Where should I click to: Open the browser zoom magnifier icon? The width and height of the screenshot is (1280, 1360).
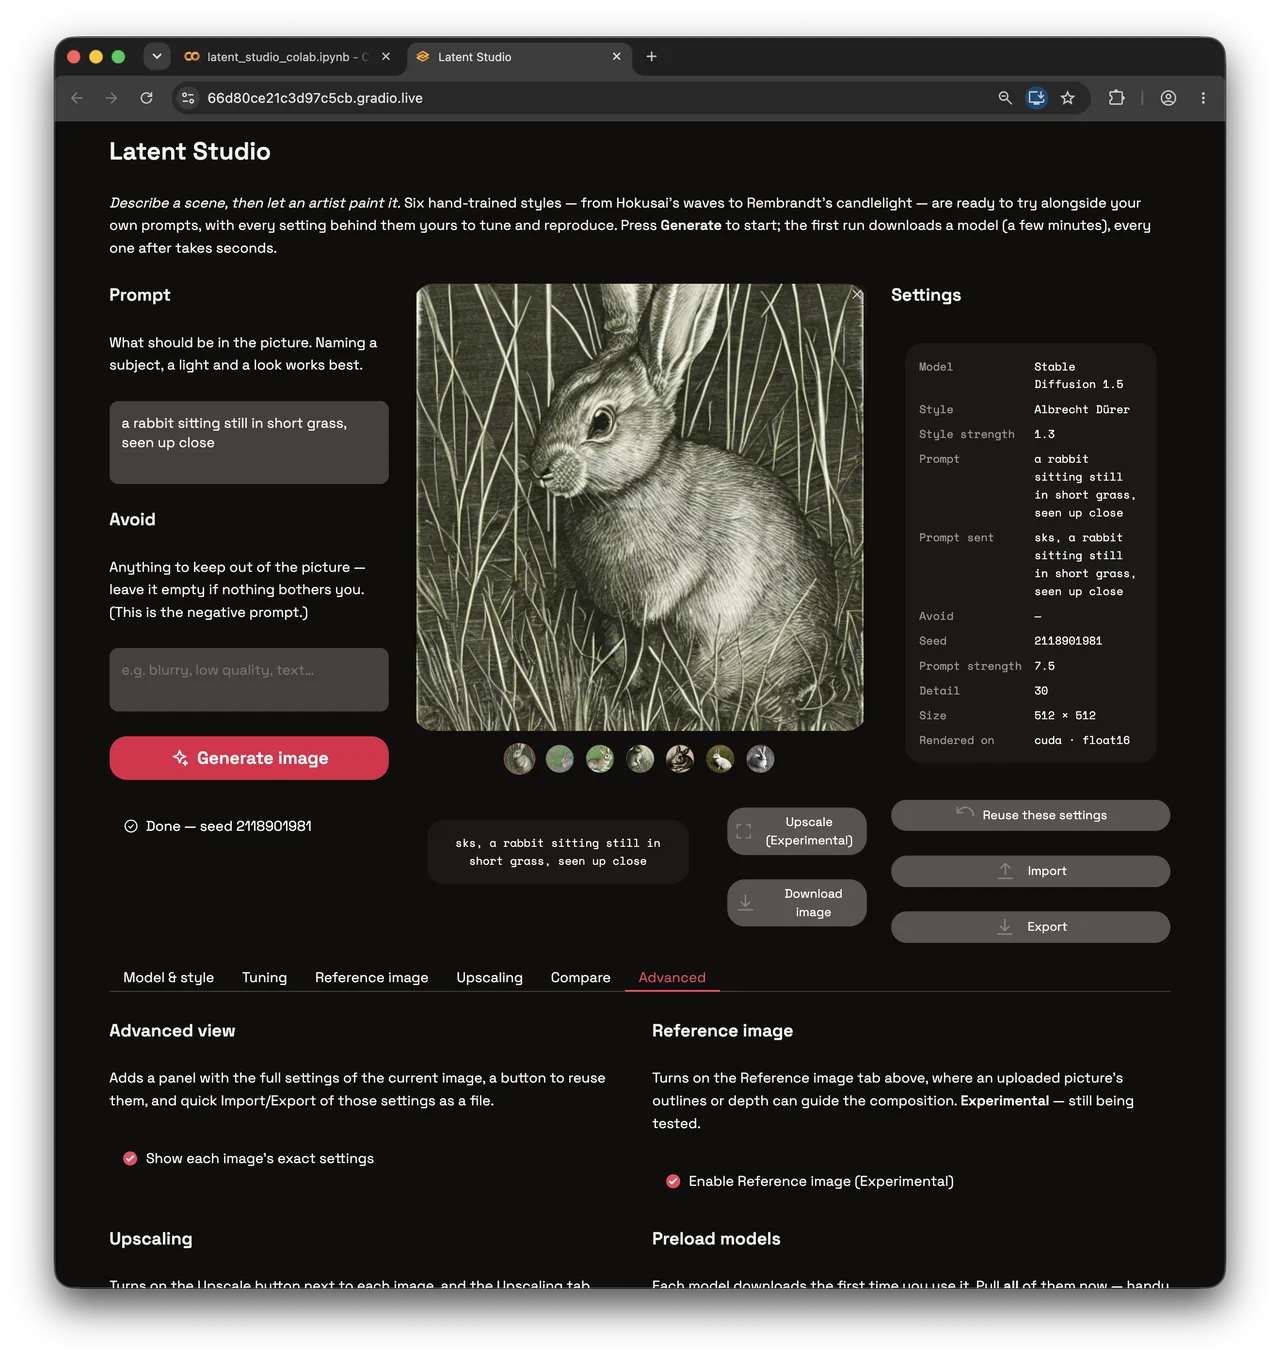click(x=1005, y=98)
